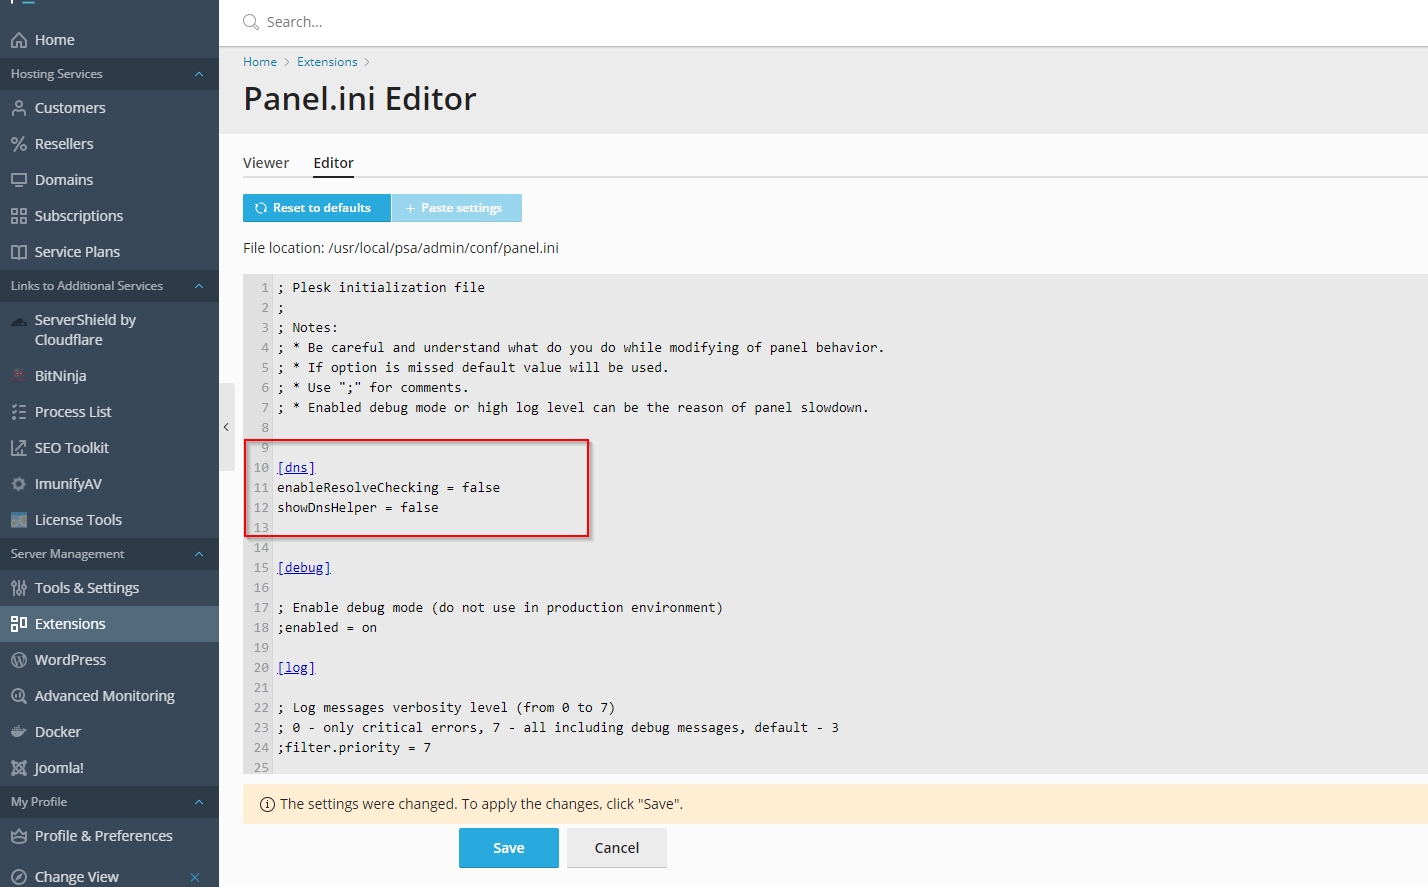Close the Change View option
This screenshot has width=1428, height=887.
(195, 877)
